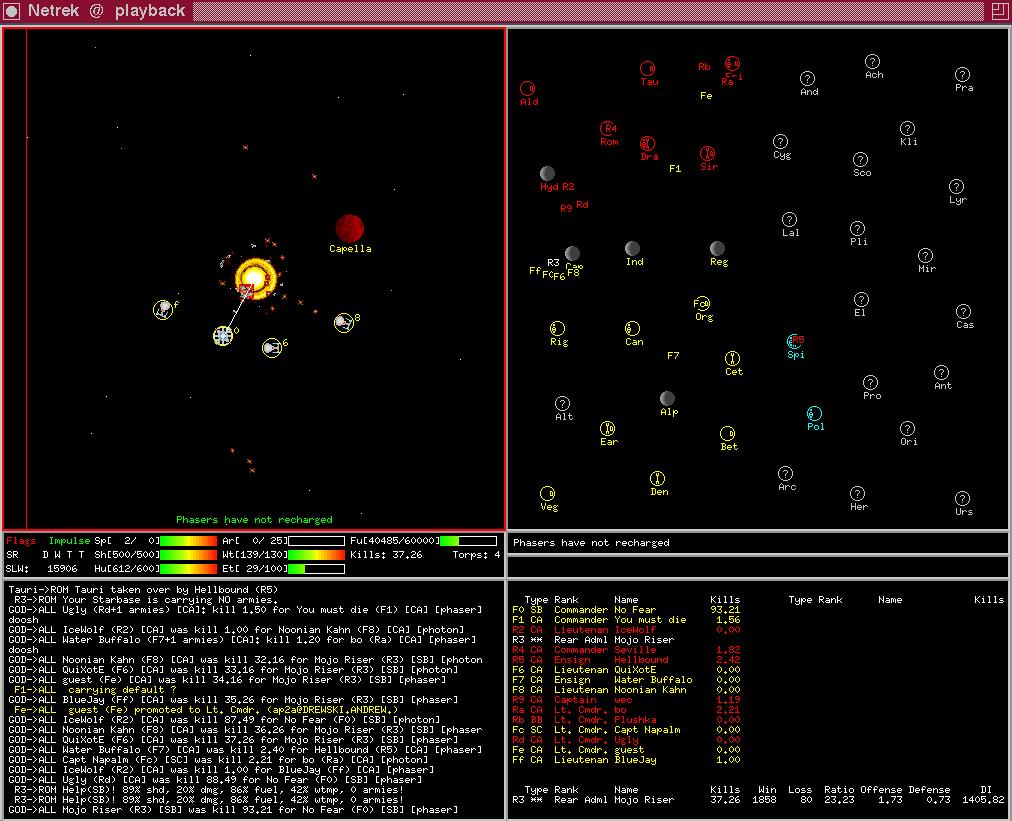This screenshot has height=821, width=1012.
Task: Click the Capella planet in tactical view
Action: tap(349, 228)
